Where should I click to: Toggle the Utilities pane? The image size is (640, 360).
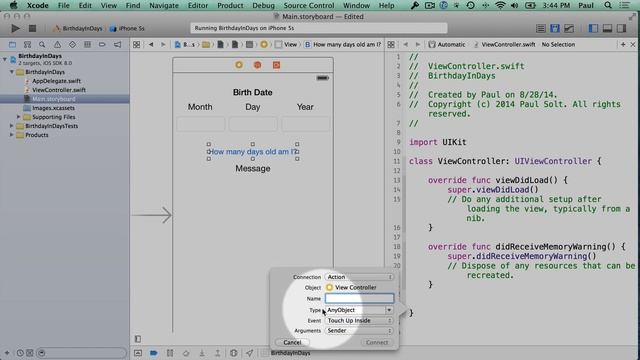click(x=621, y=28)
